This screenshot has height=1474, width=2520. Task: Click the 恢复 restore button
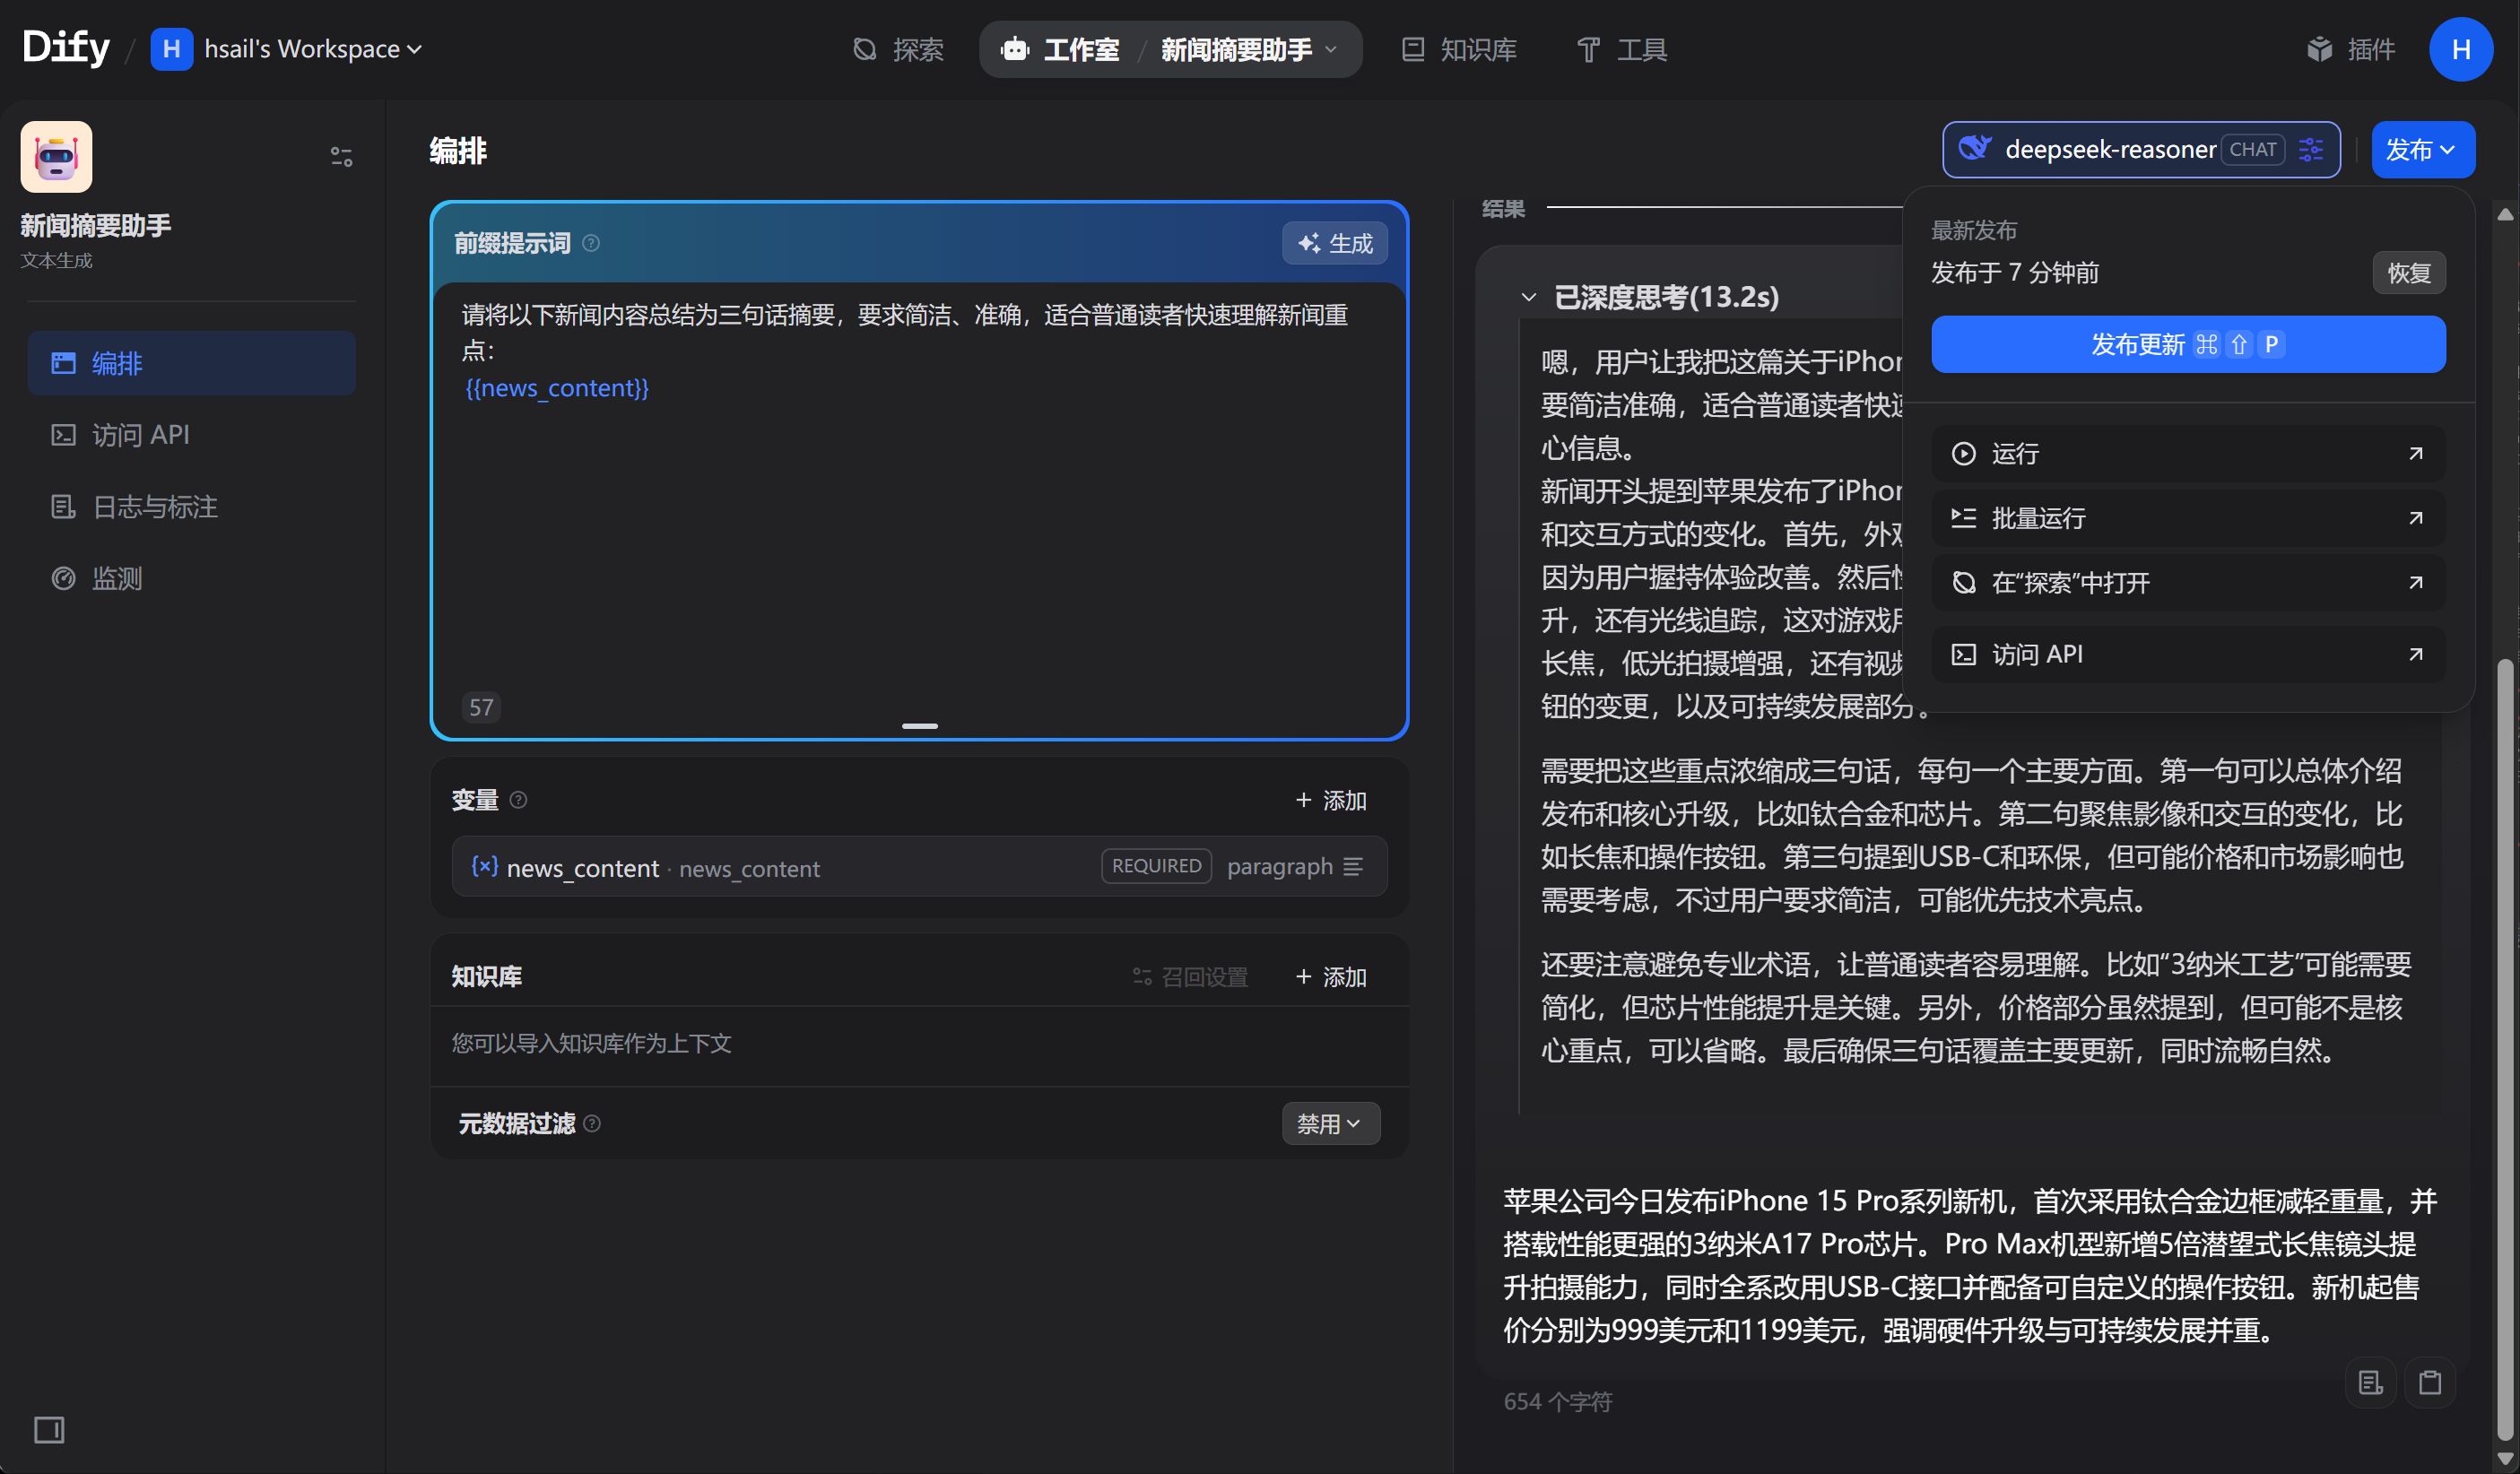(2409, 273)
